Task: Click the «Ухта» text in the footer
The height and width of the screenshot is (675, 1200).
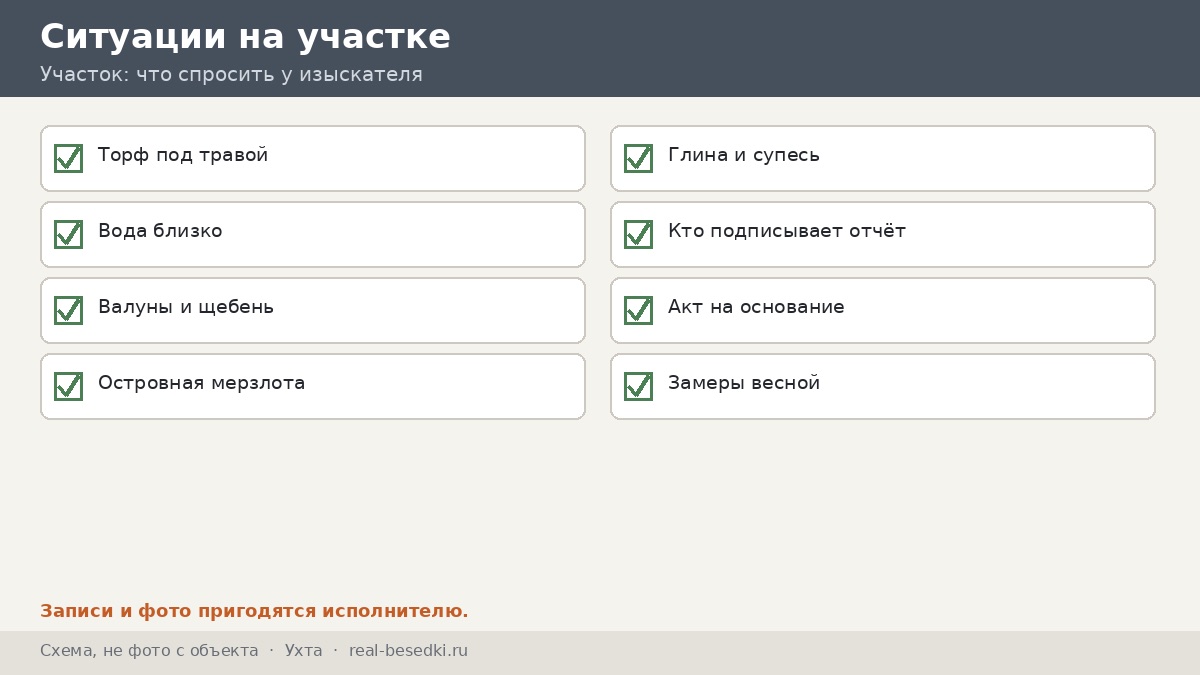Action: click(304, 651)
